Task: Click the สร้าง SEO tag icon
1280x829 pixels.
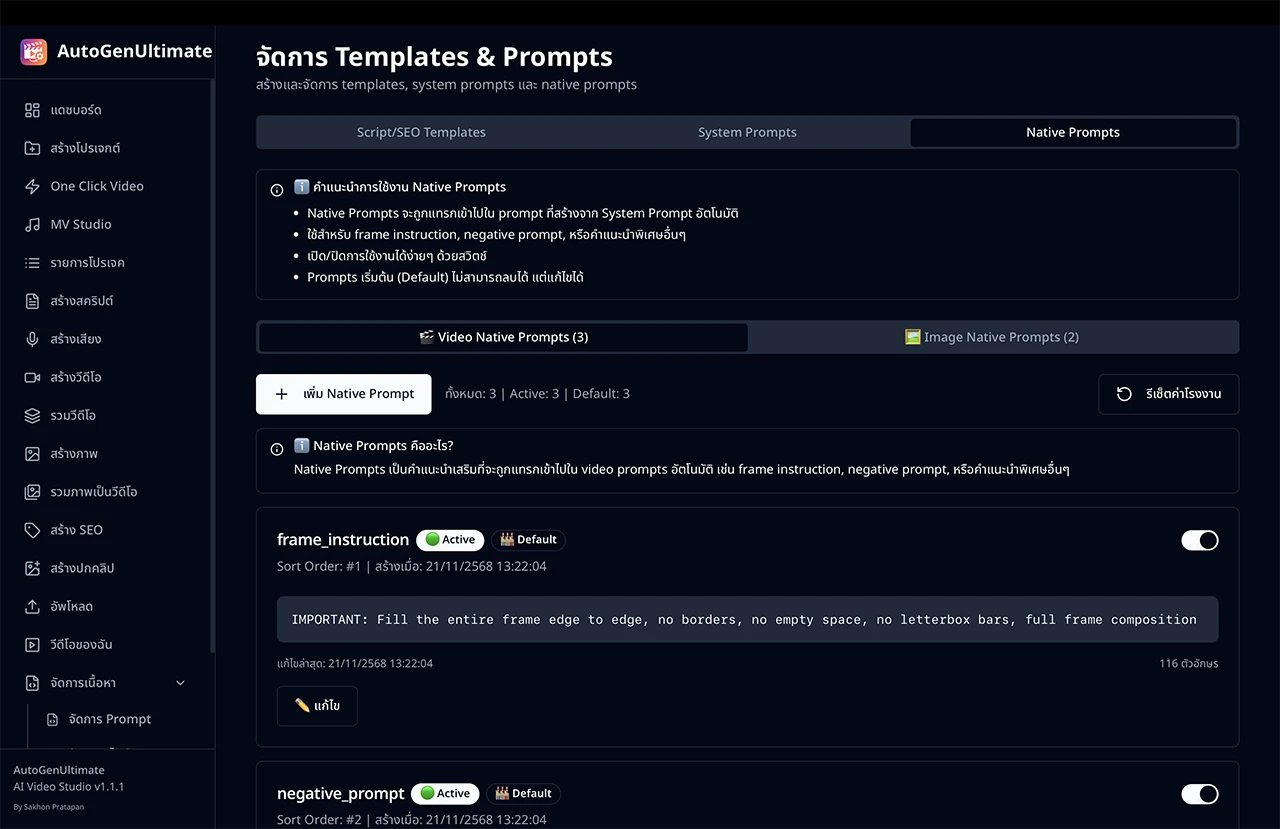Action: [x=32, y=530]
